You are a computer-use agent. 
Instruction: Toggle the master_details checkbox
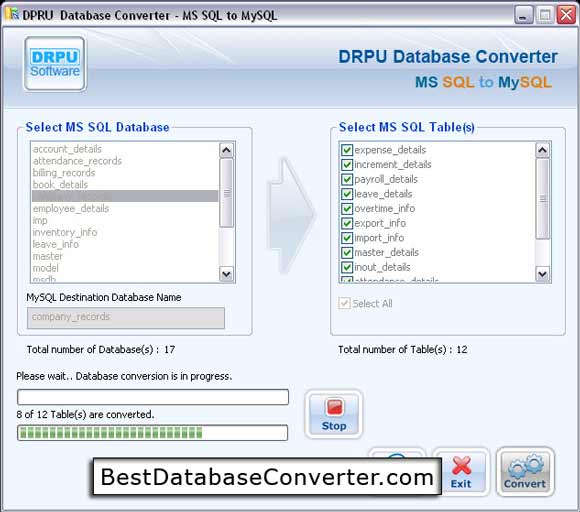347,252
